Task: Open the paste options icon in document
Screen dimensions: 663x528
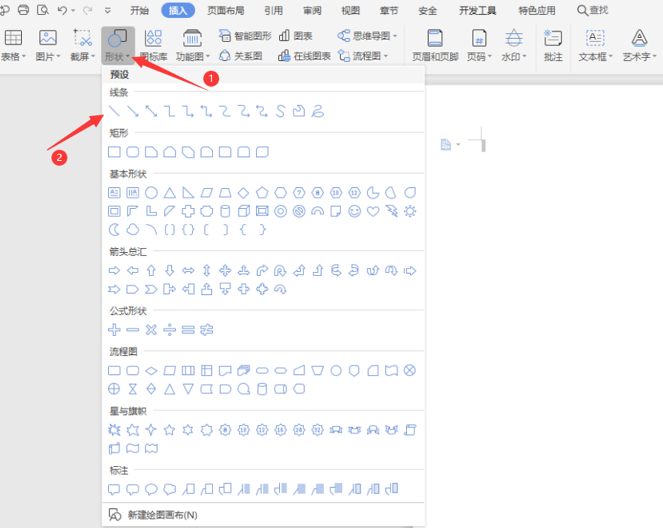Action: coord(446,145)
